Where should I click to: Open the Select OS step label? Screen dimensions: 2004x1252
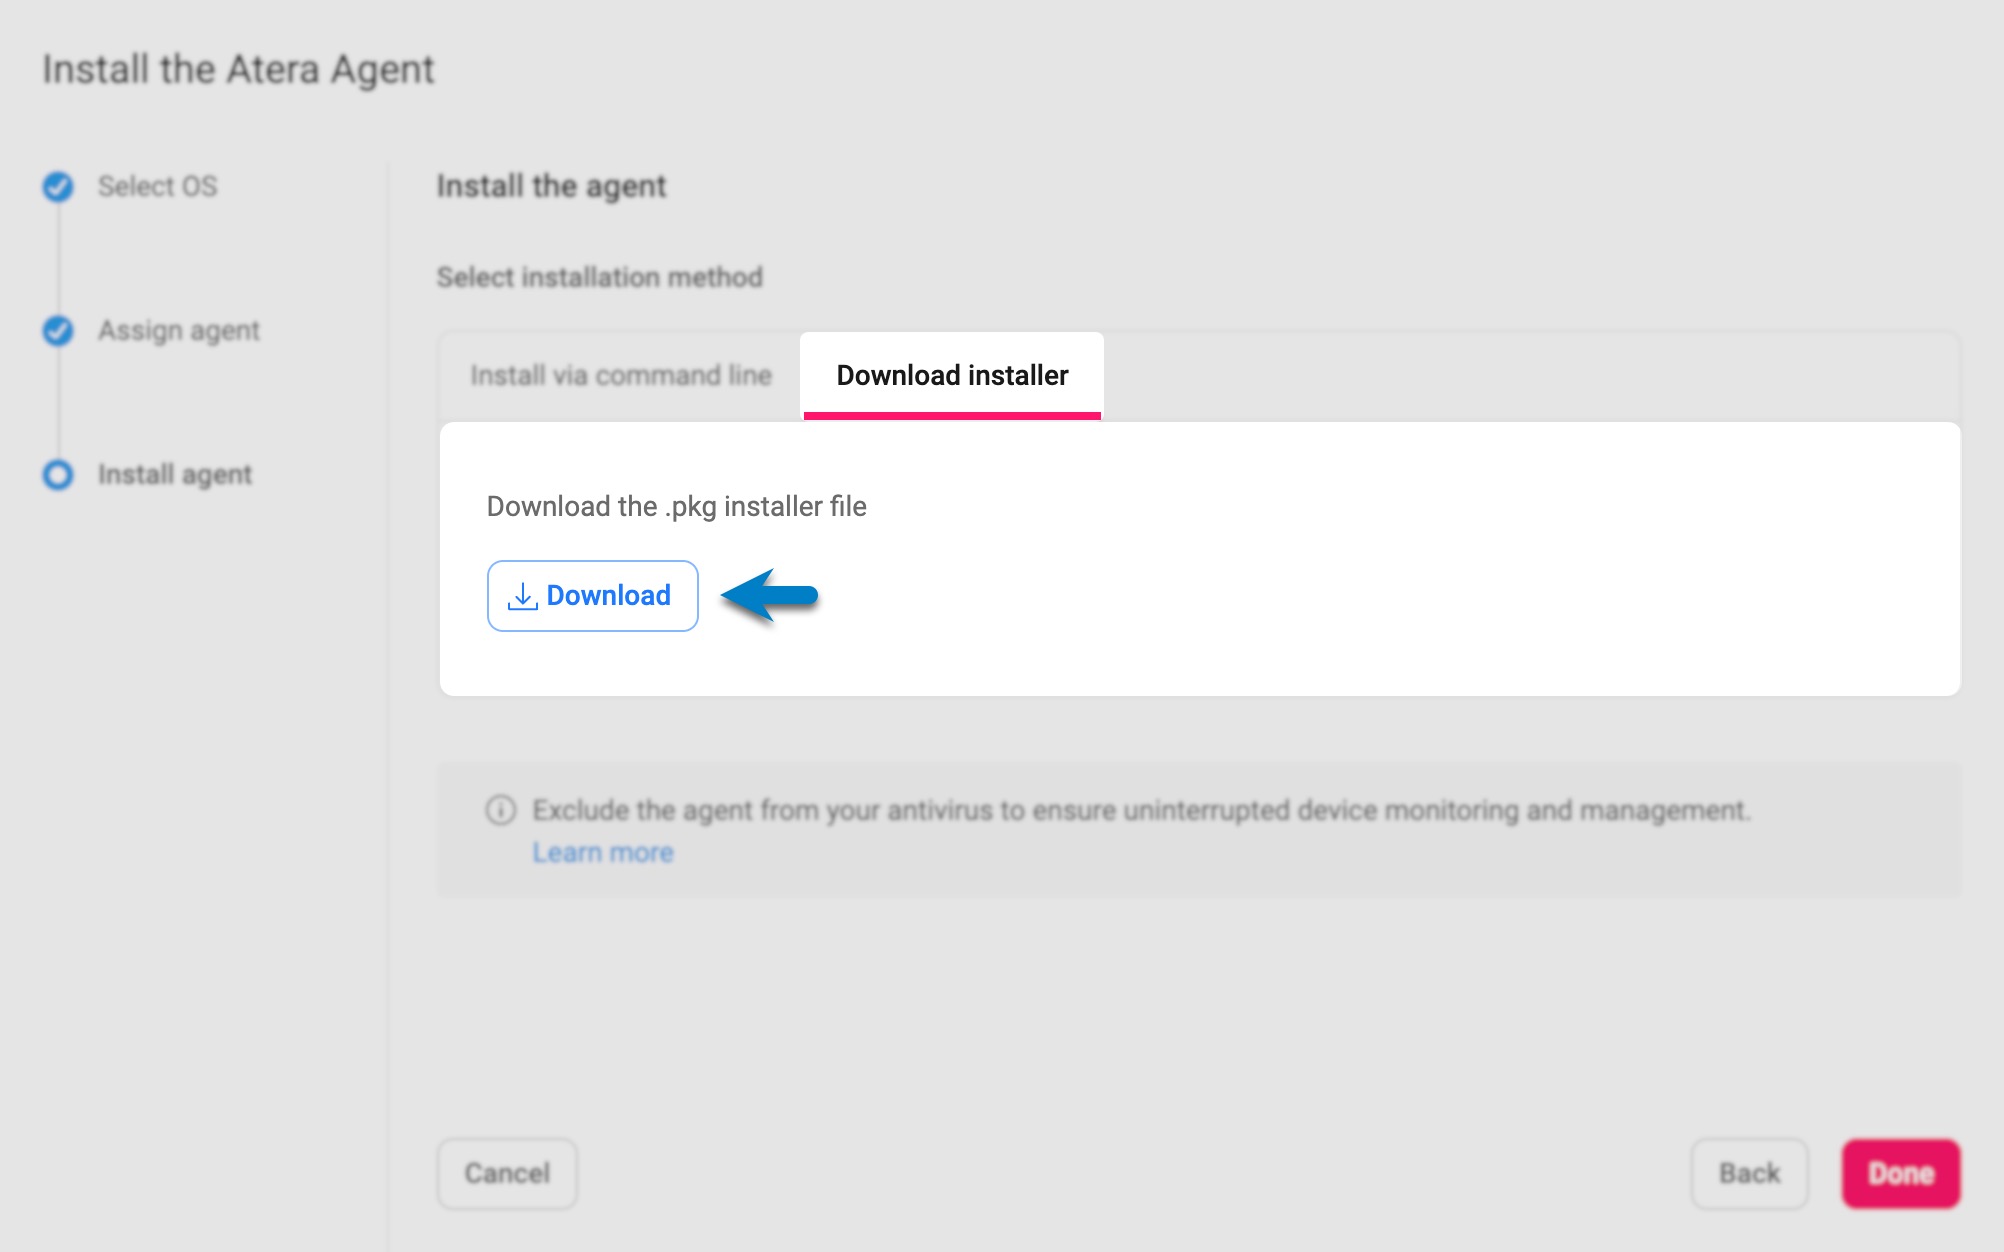point(157,187)
